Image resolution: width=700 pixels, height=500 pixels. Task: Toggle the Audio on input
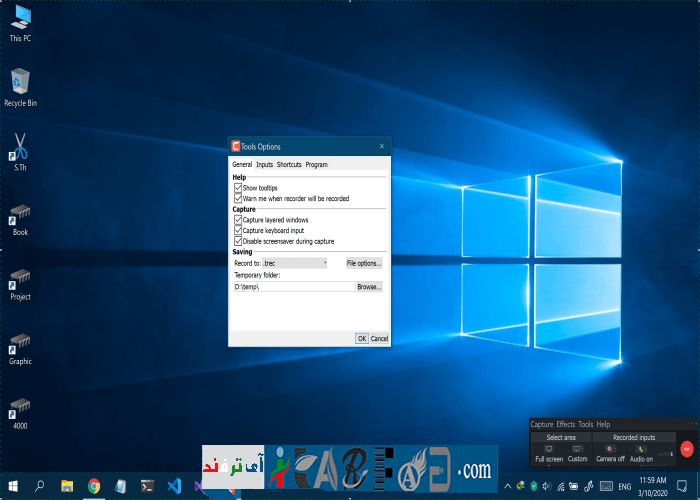click(x=641, y=453)
